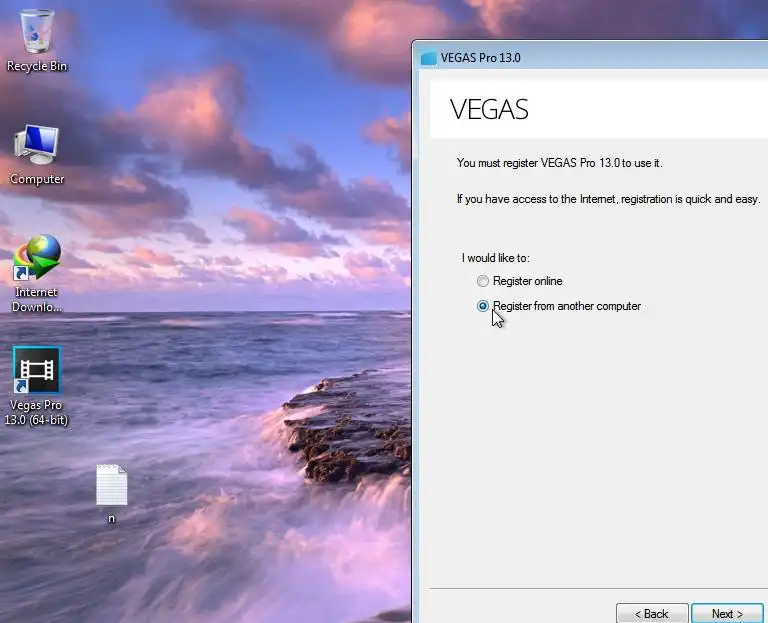
Task: Click the VEGAS Pro 13.0 title bar icon
Action: (429, 58)
